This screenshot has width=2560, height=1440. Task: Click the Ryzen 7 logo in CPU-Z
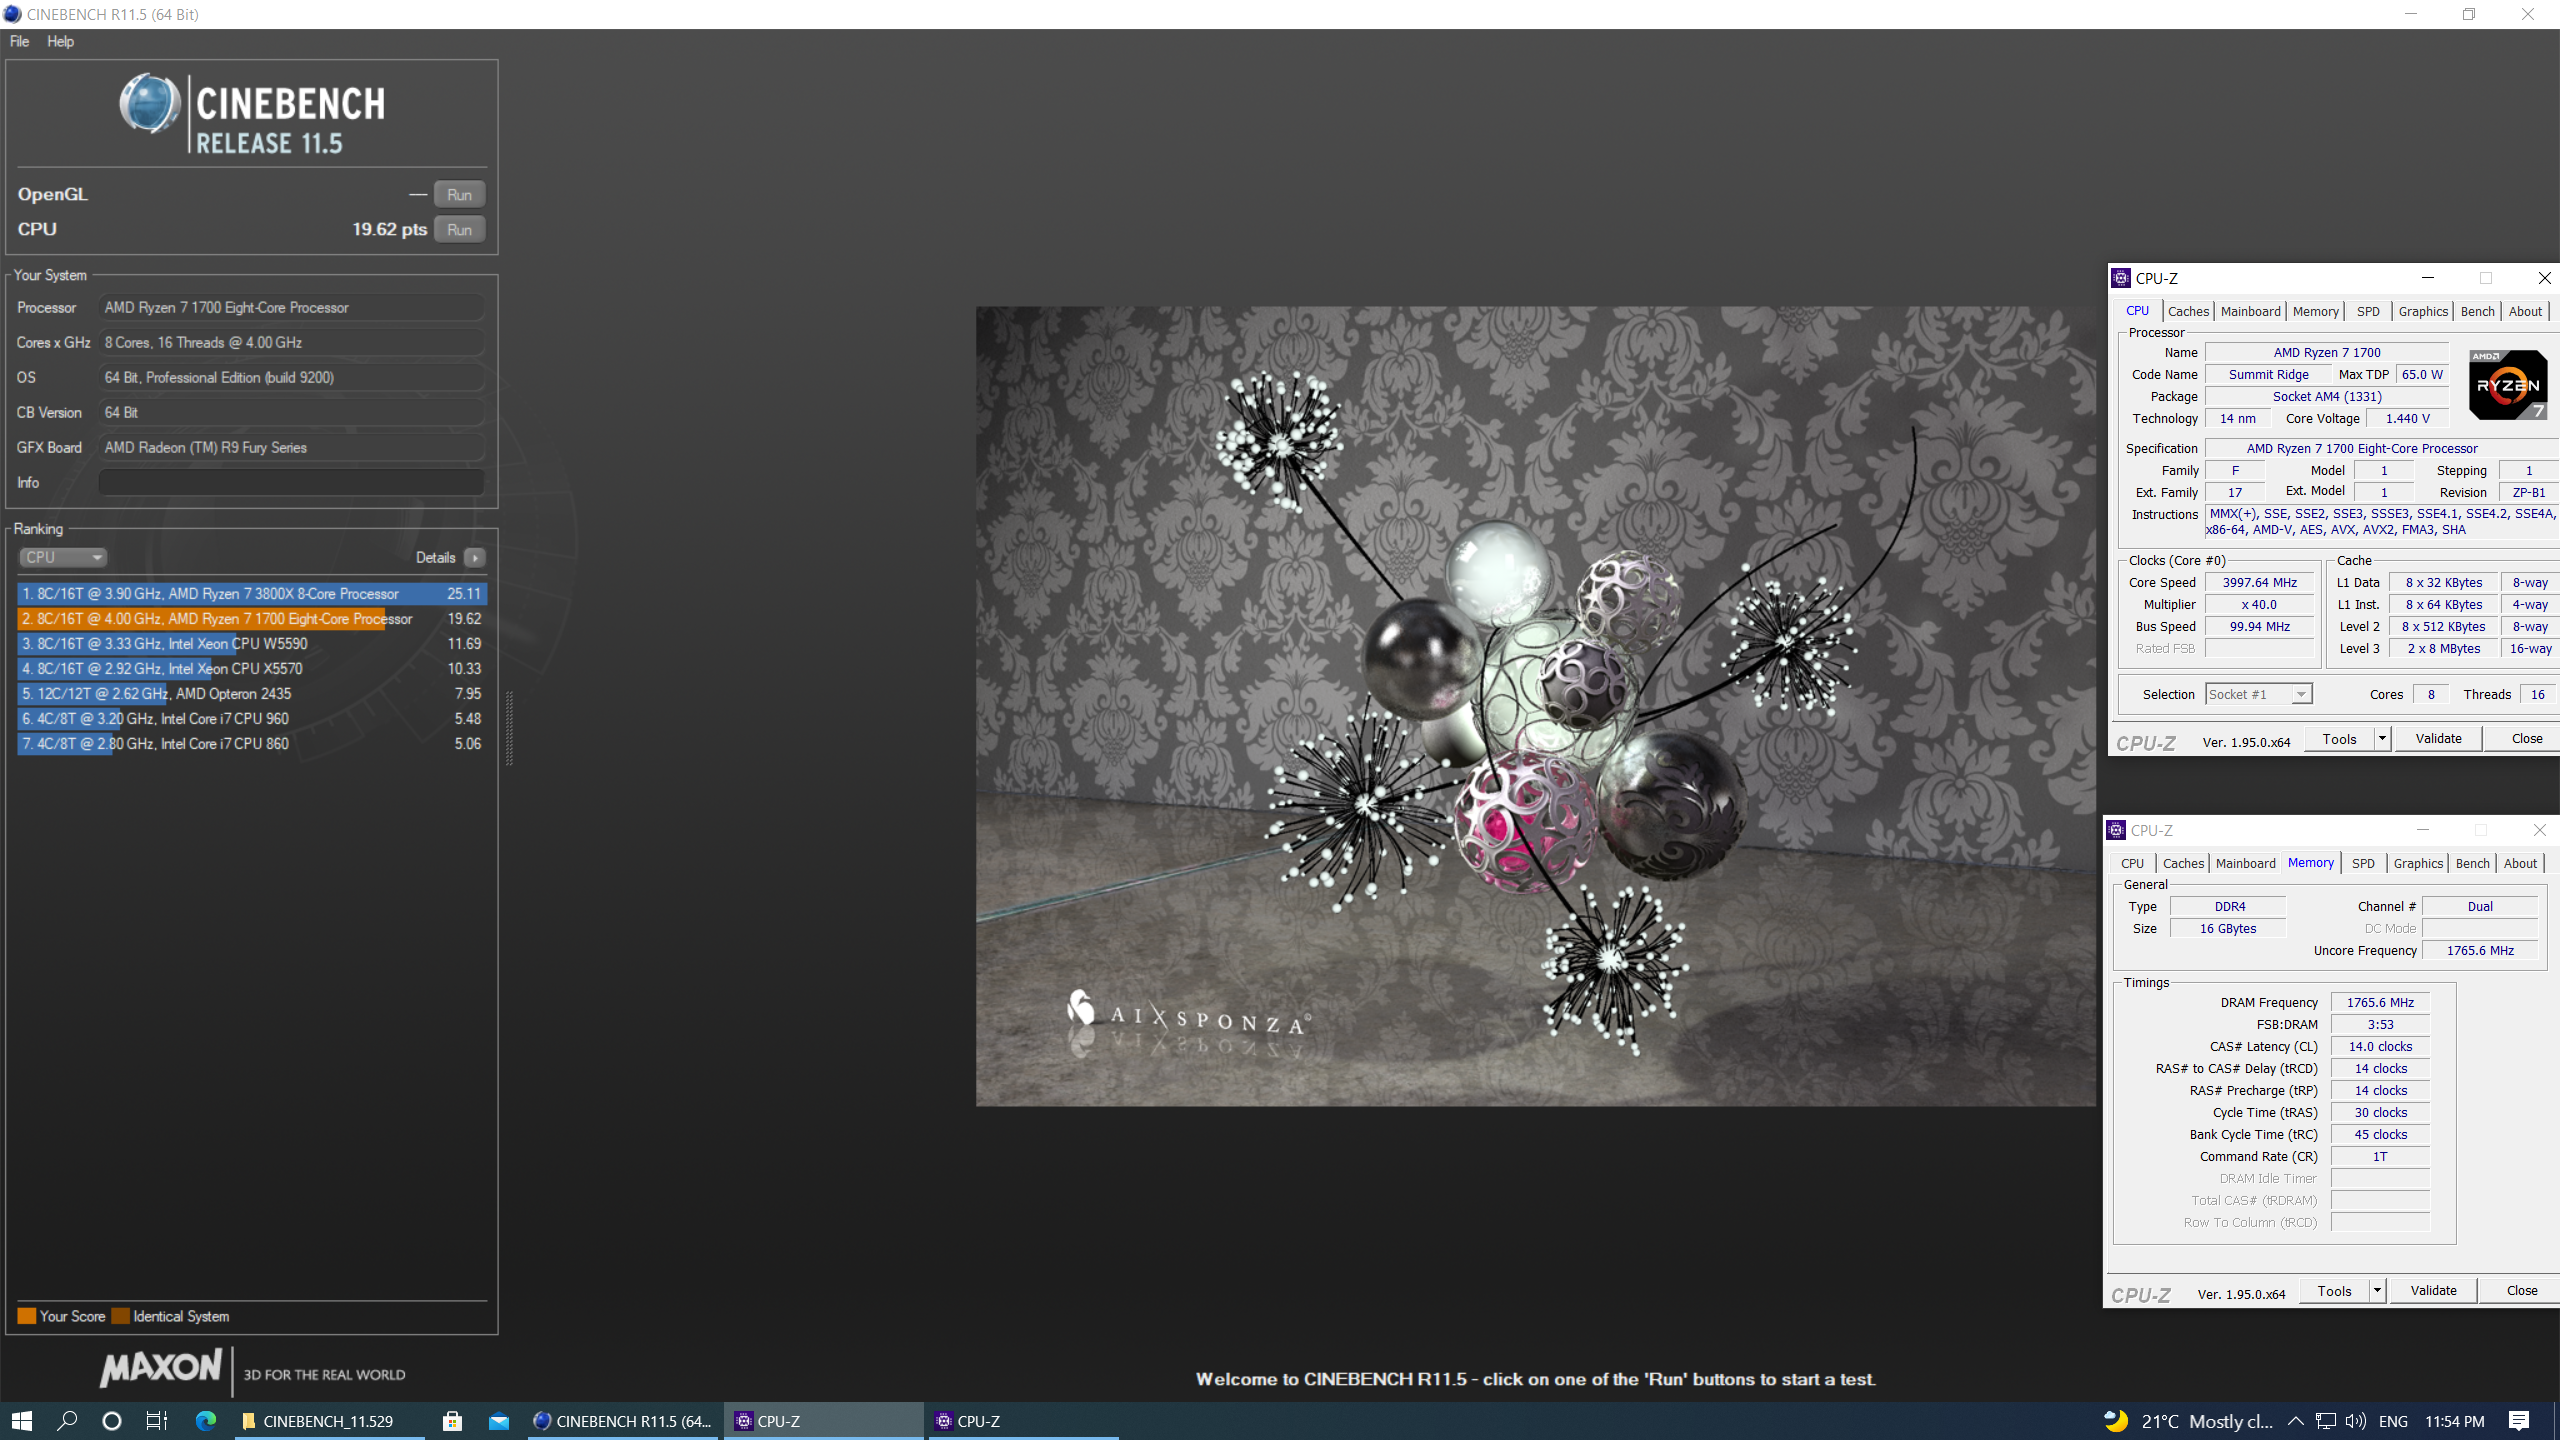point(2507,384)
